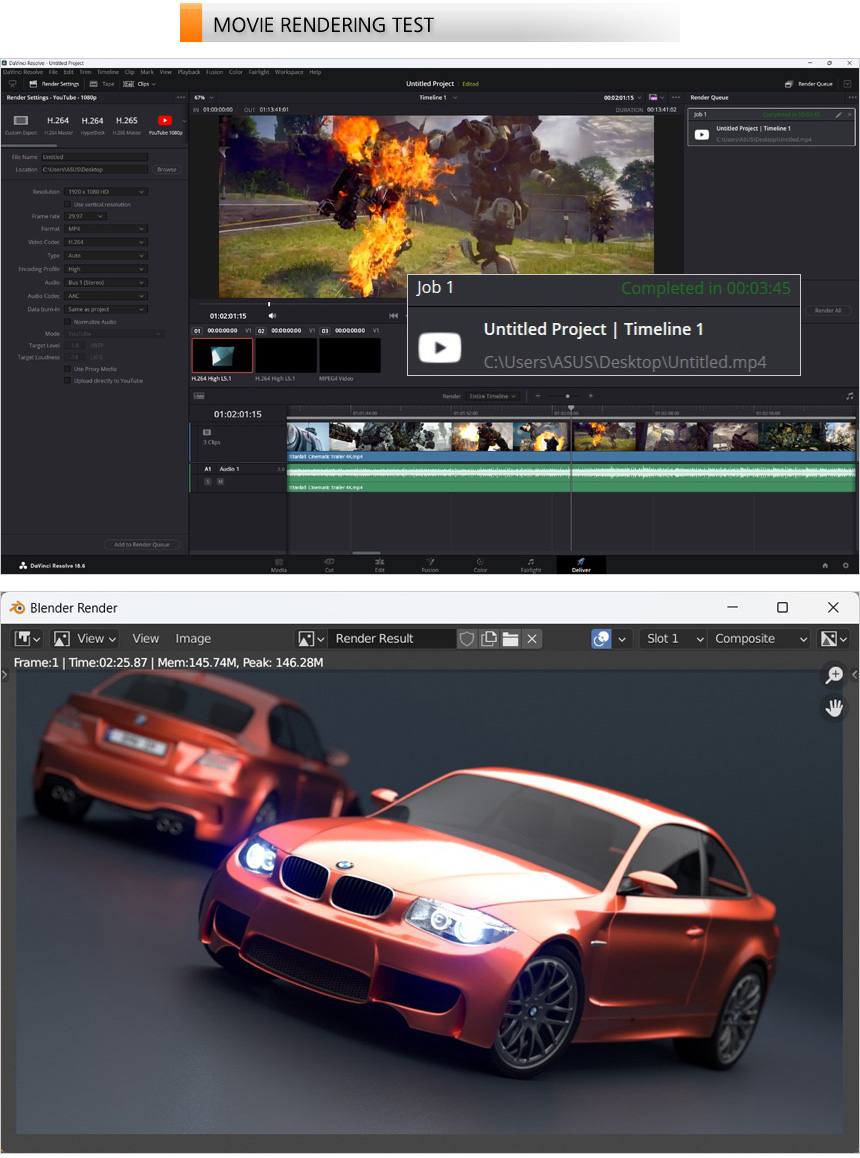
Task: Open the Frame rate dropdown
Action: click(x=86, y=216)
